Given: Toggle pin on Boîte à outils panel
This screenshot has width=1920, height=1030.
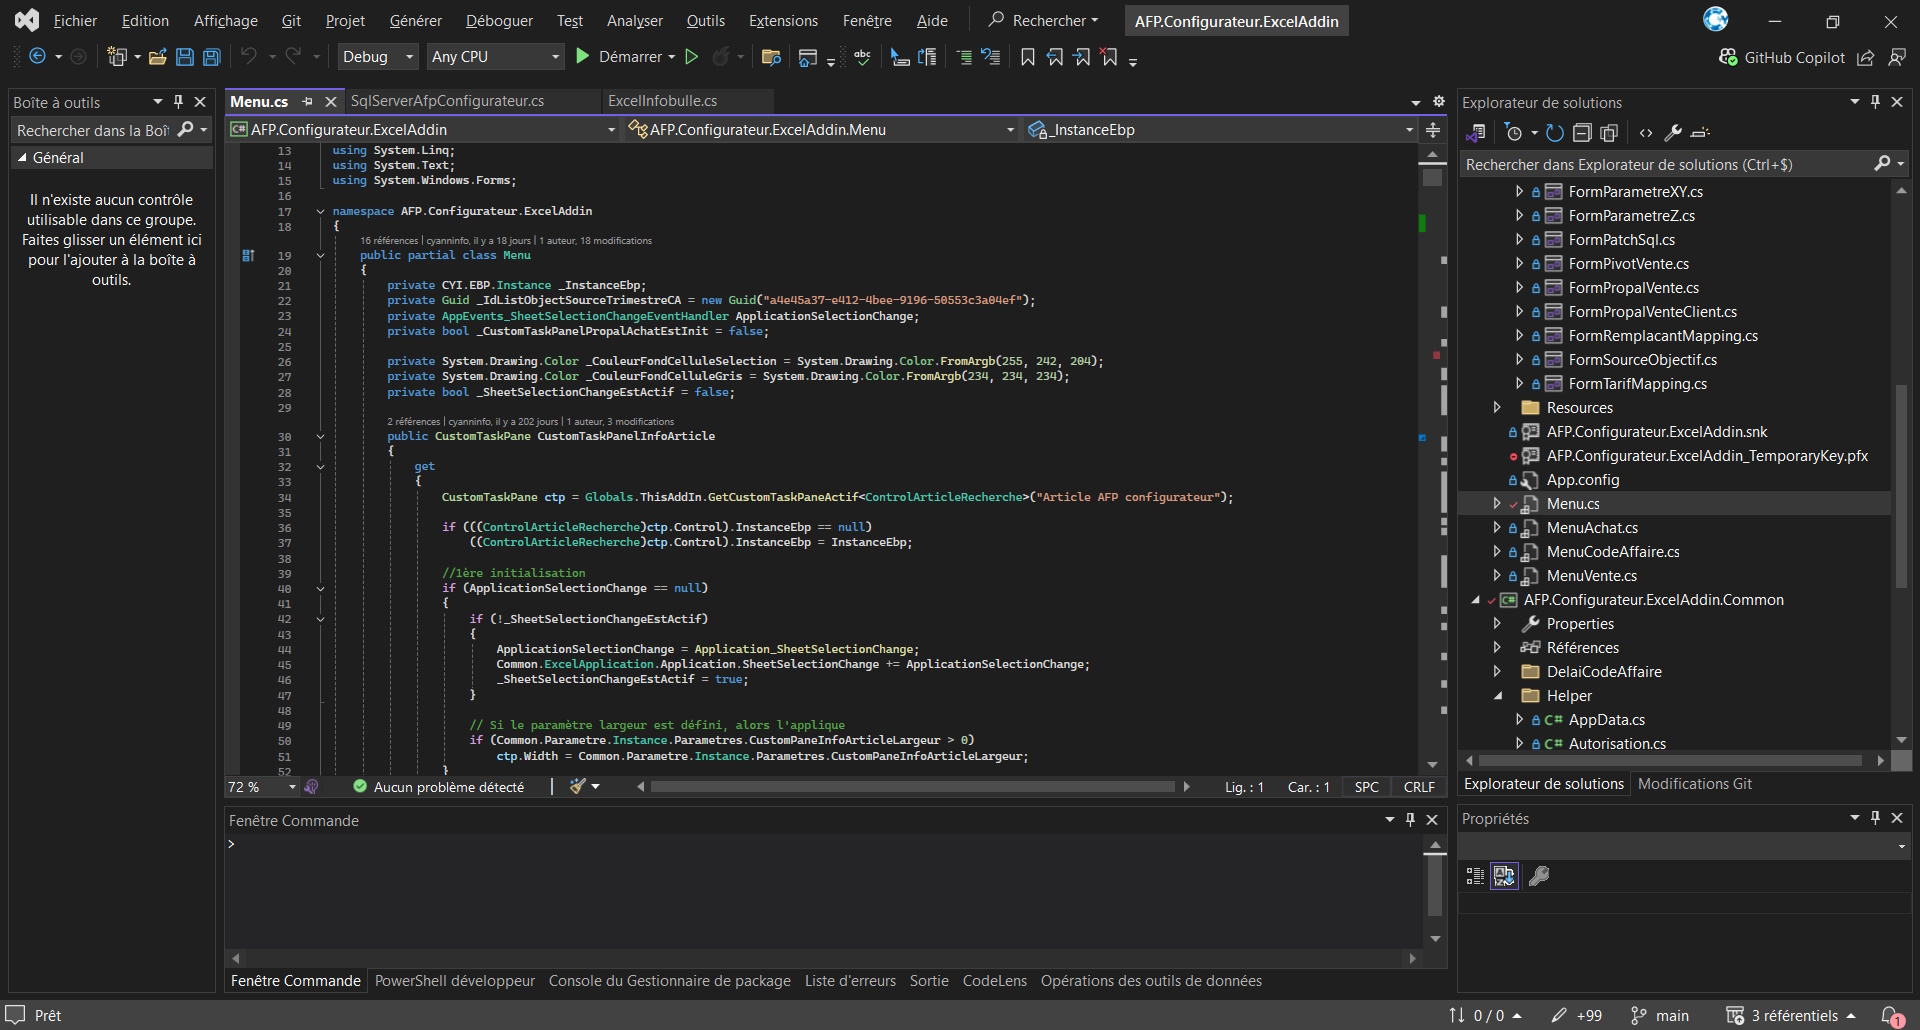Looking at the screenshot, I should (x=178, y=102).
